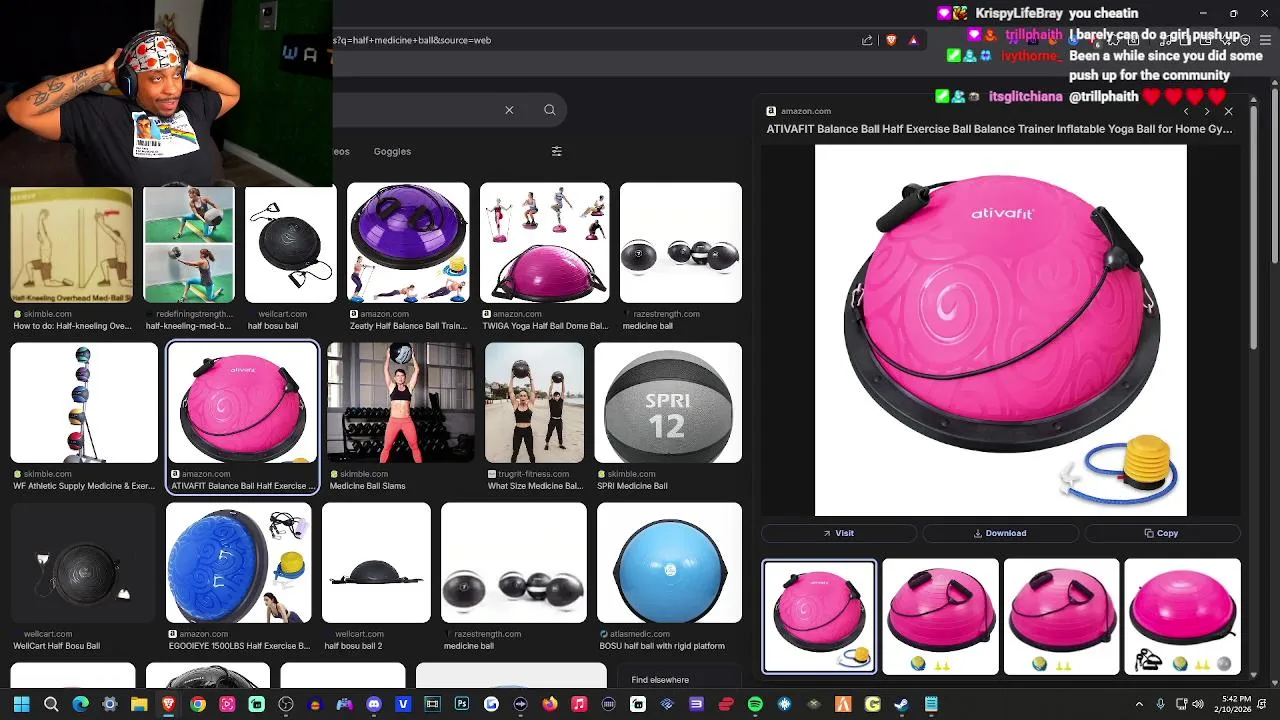Viewport: 1280px width, 720px height.
Task: Click the share page icon in address bar
Action: [867, 40]
